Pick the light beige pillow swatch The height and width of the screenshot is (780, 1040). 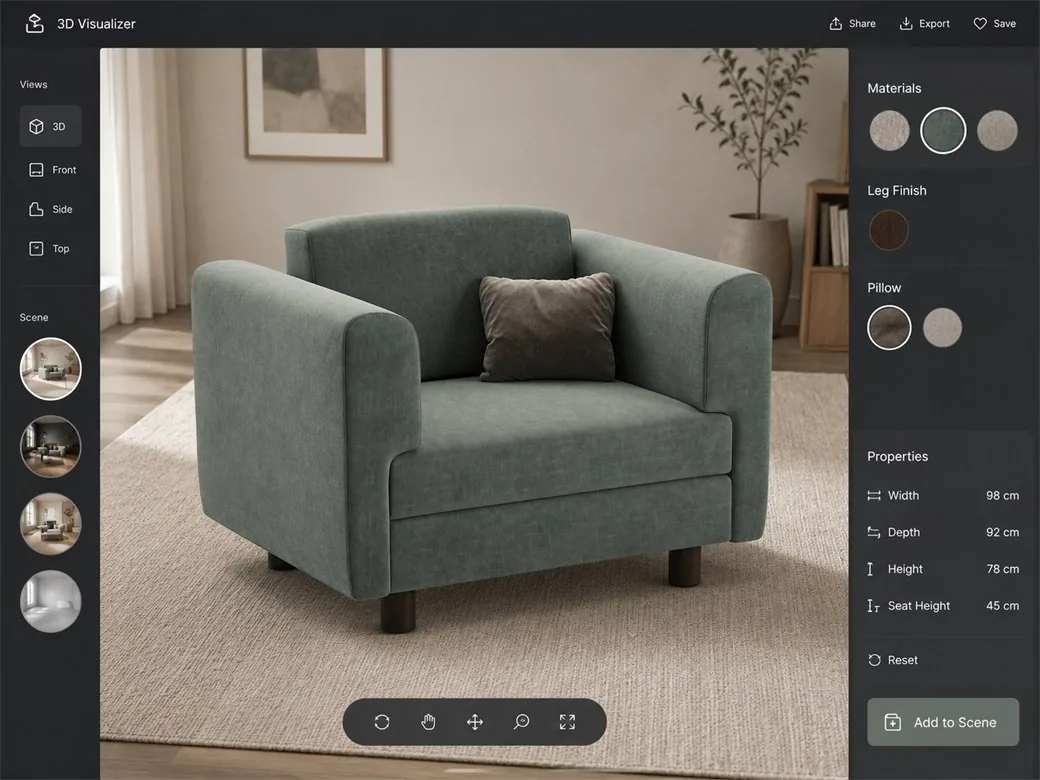point(942,327)
